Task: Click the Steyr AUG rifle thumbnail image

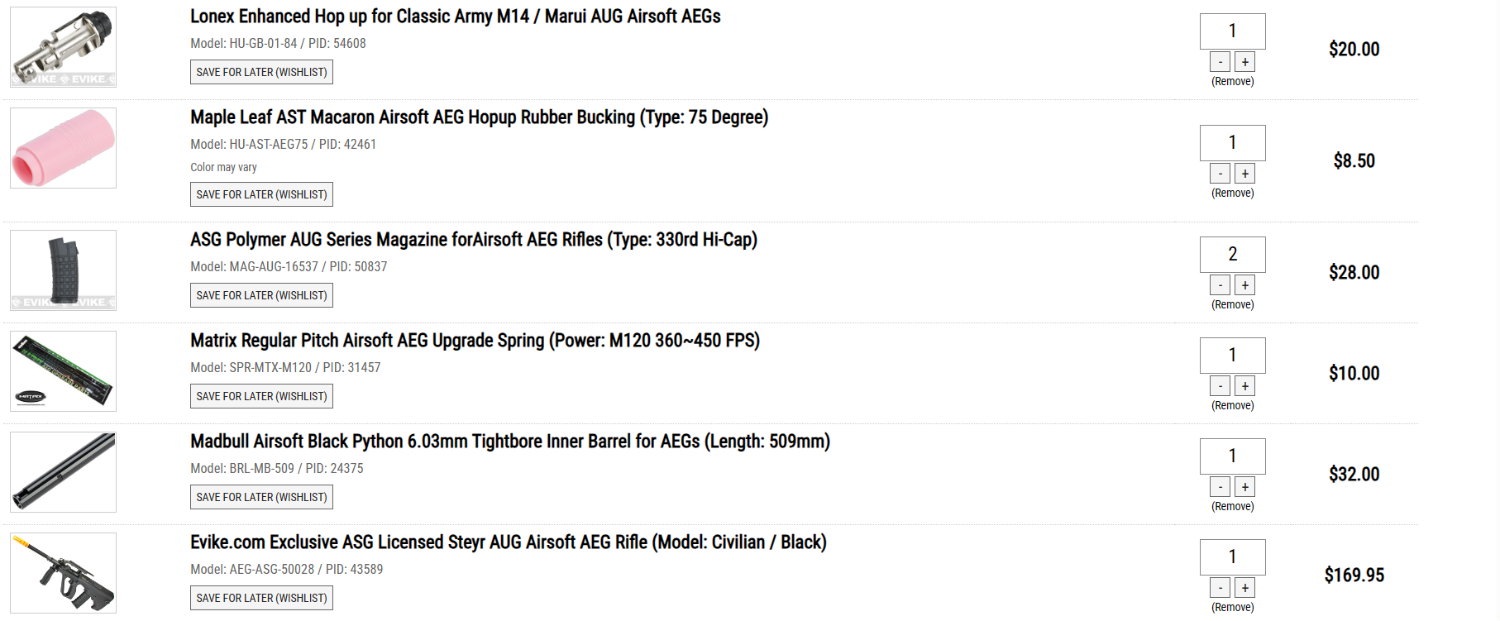Action: point(63,572)
